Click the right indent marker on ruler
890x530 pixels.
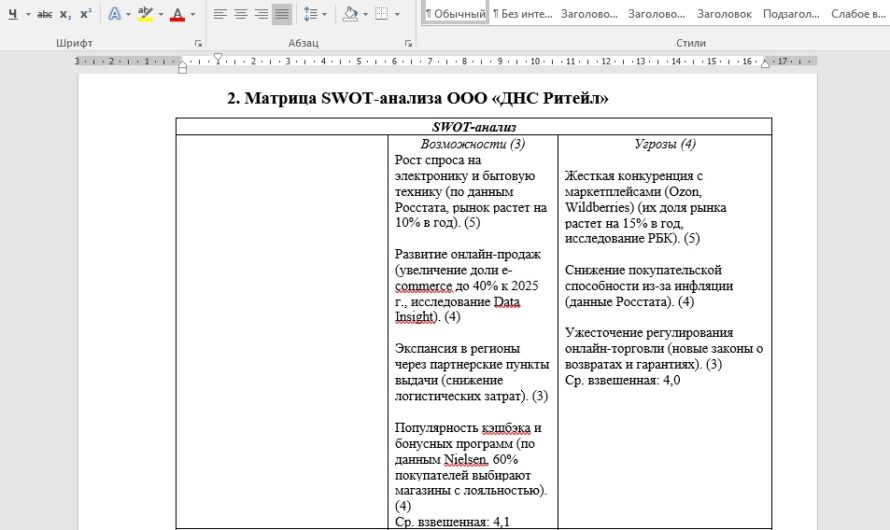click(x=765, y=64)
